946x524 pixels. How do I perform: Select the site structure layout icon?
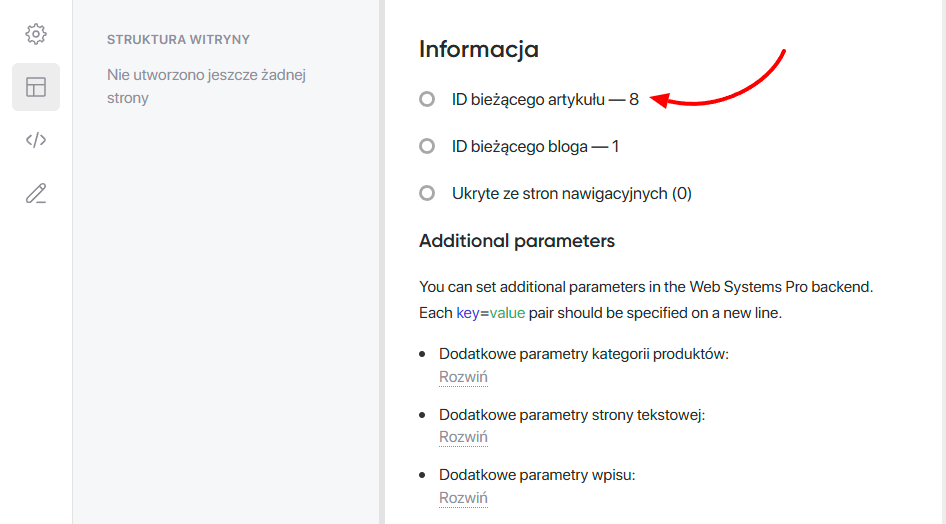[36, 87]
